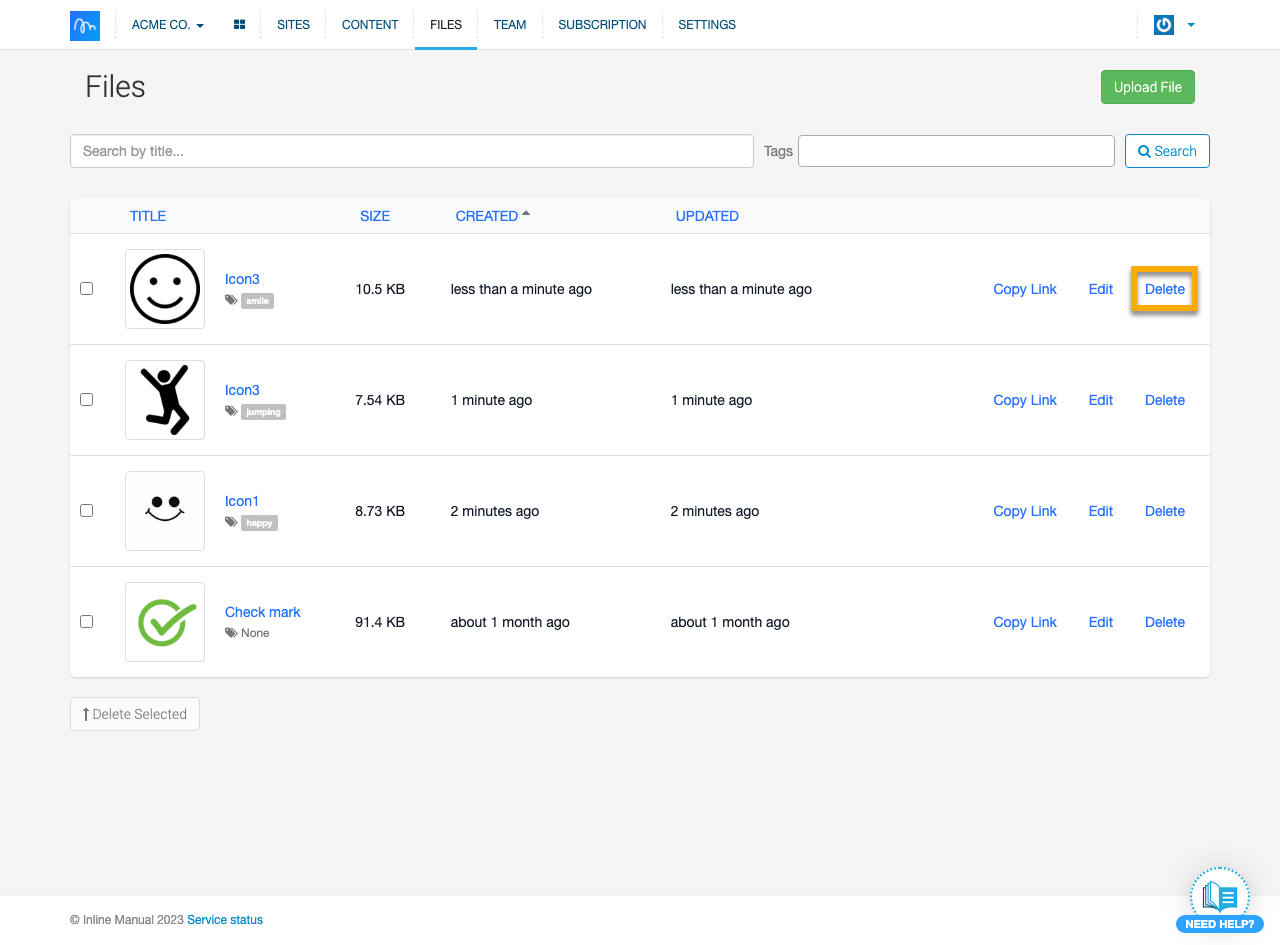Click the power user account icon
The height and width of the screenshot is (945, 1280).
[1163, 25]
